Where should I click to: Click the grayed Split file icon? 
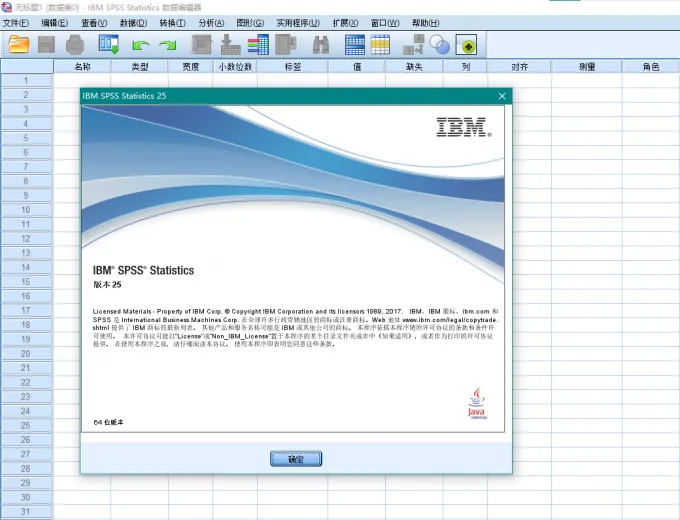(x=413, y=44)
